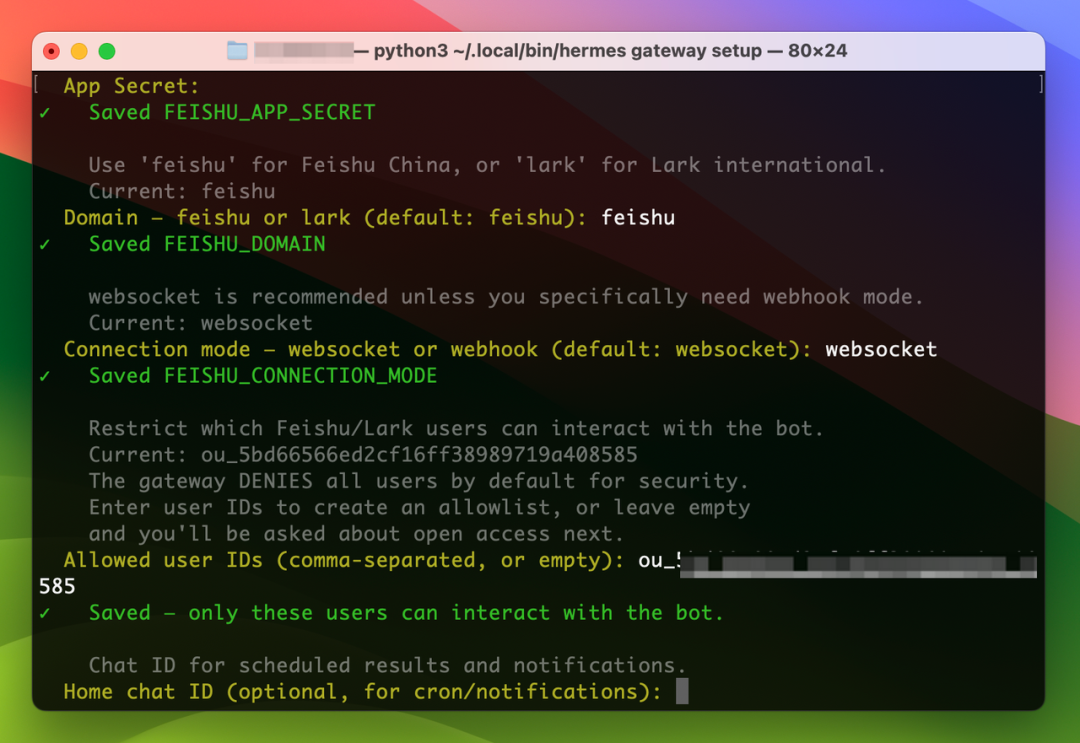
Task: Minimize the terminal with the yellow button
Action: pos(79,51)
